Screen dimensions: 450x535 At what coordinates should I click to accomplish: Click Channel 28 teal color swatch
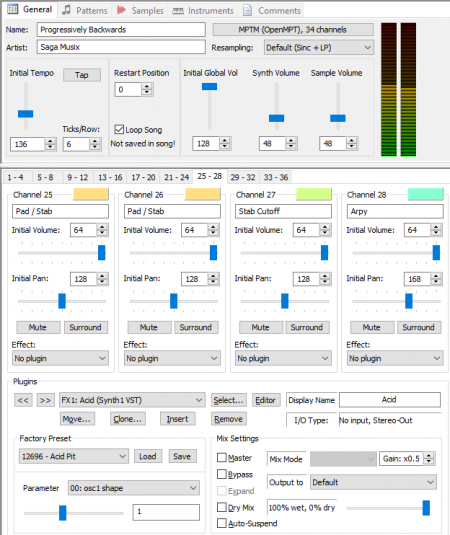coord(425,194)
